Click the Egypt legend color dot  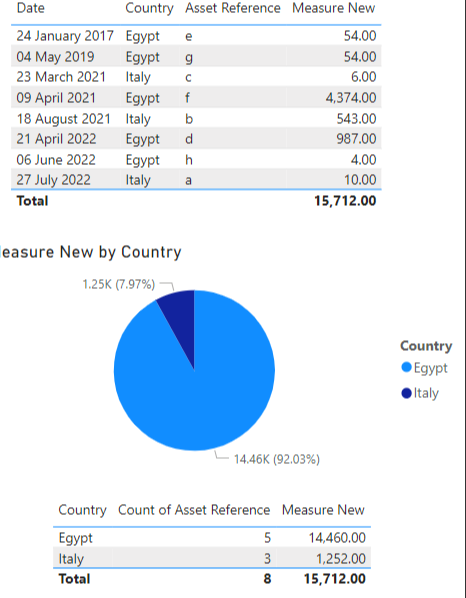(407, 367)
